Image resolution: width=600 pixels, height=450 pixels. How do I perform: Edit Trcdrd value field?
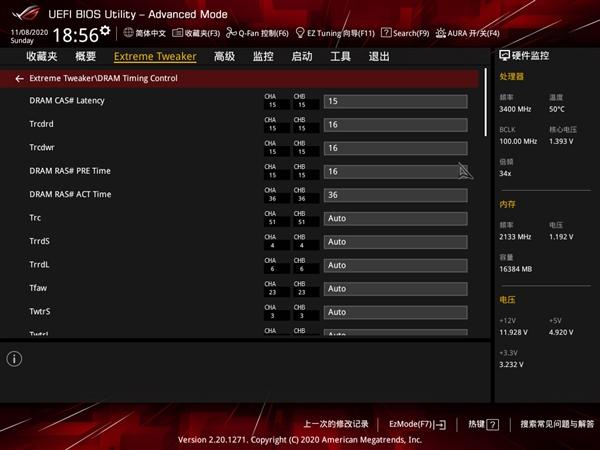tap(396, 125)
